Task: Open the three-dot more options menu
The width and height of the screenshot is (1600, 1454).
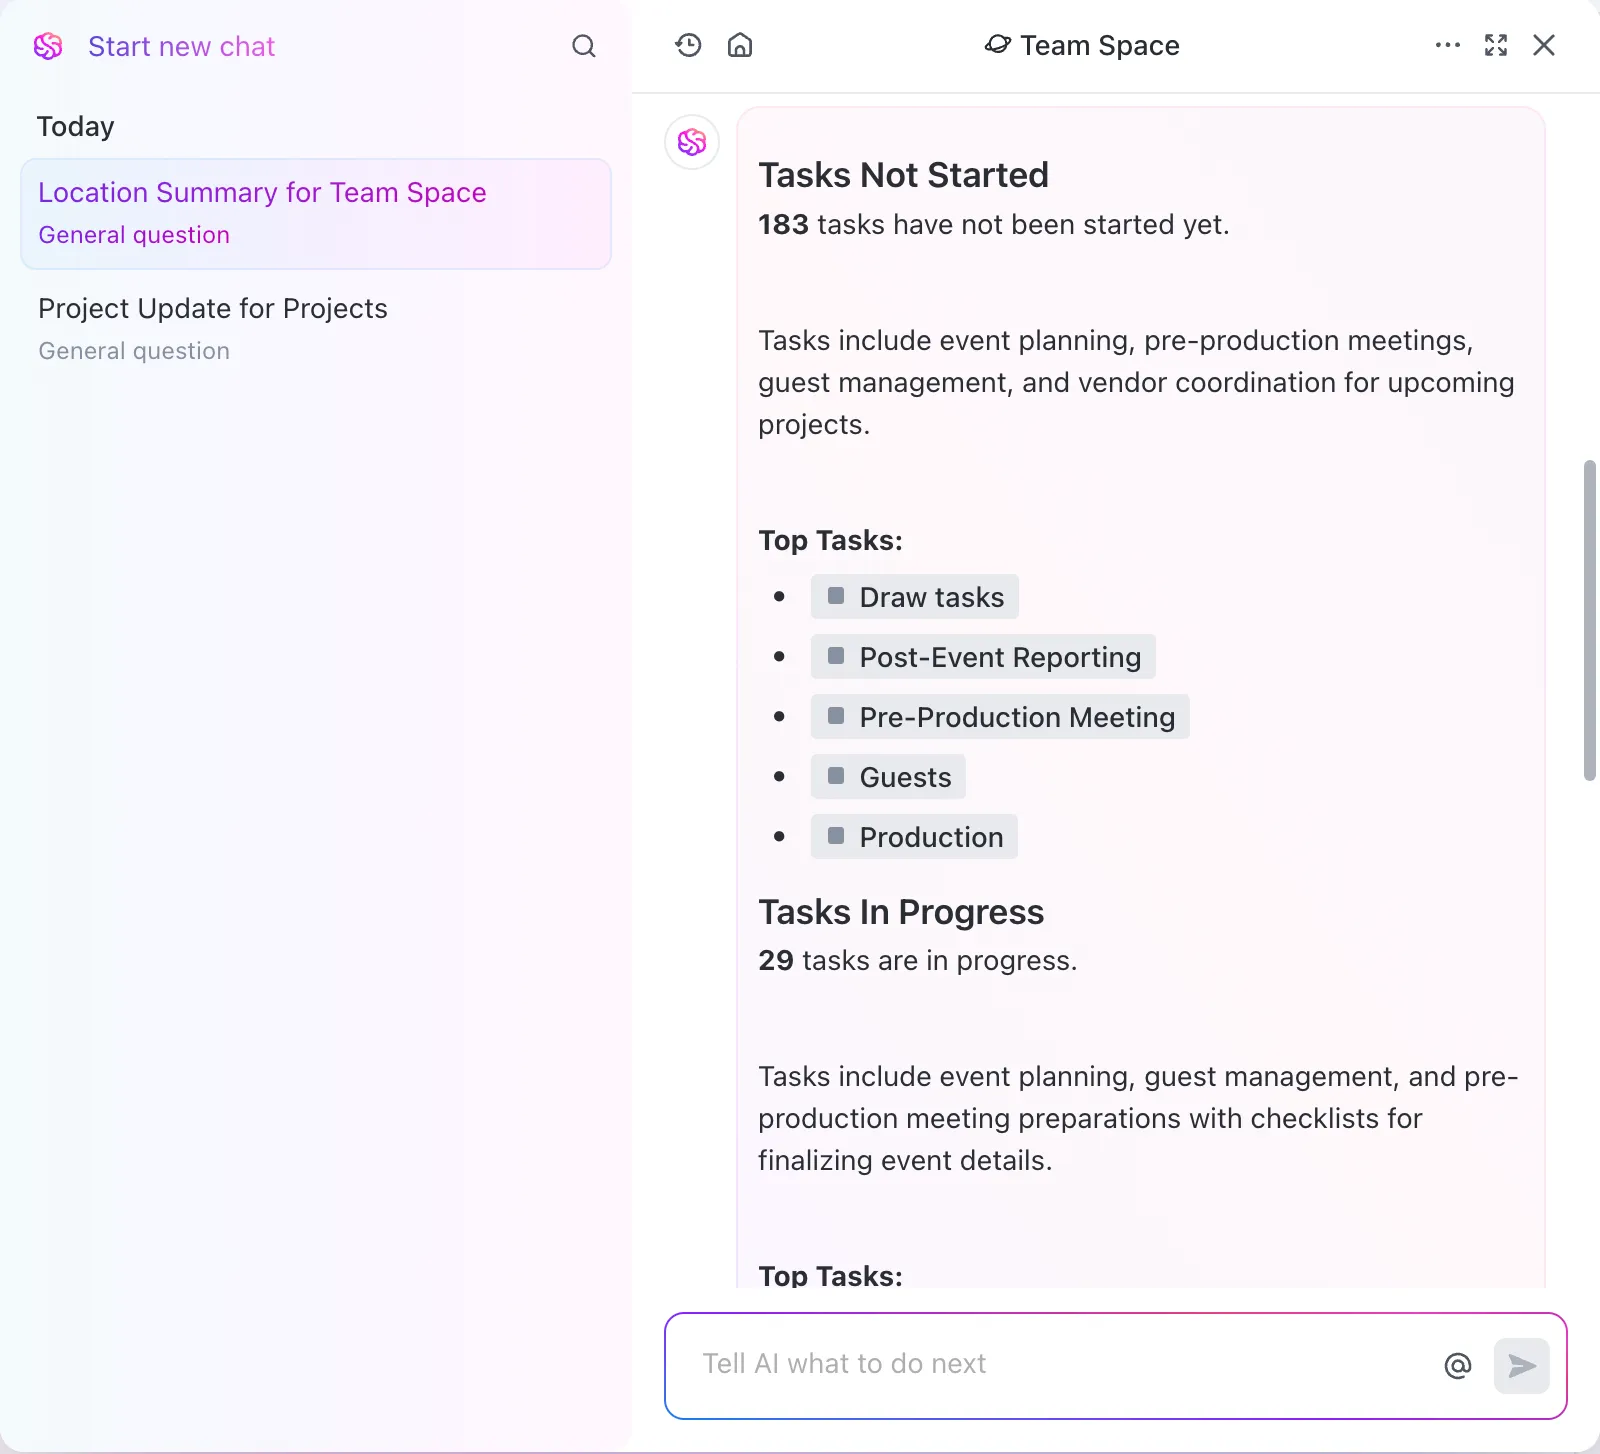Action: click(x=1447, y=45)
